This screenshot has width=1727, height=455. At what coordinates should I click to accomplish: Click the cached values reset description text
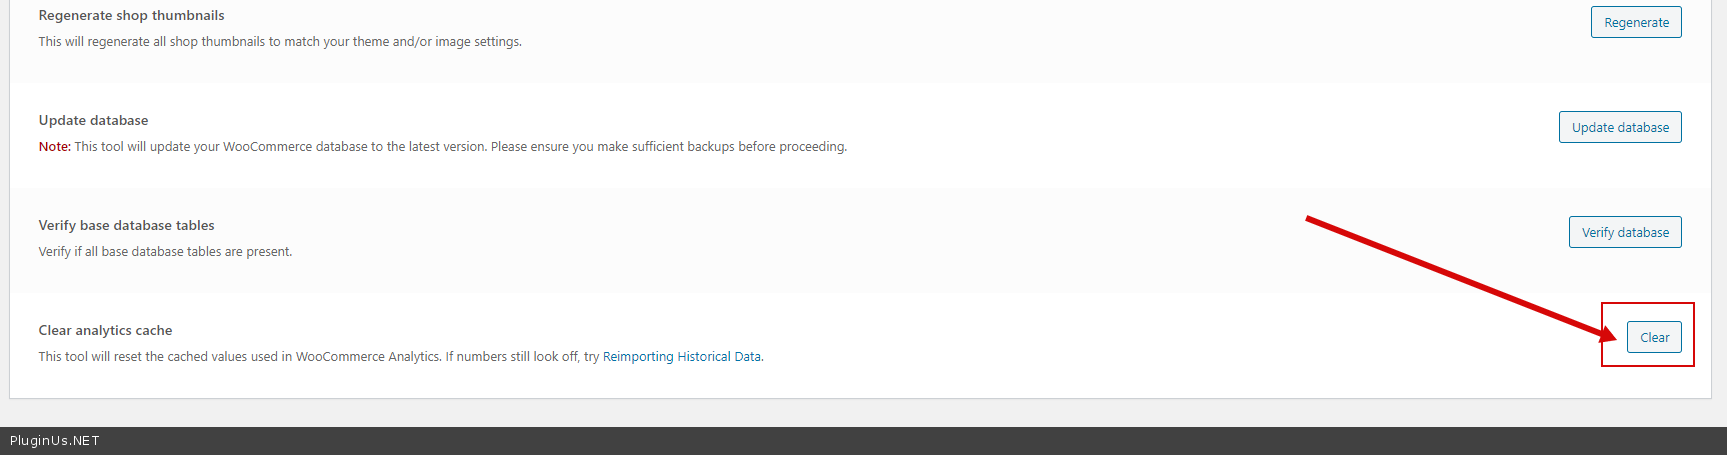coord(240,357)
